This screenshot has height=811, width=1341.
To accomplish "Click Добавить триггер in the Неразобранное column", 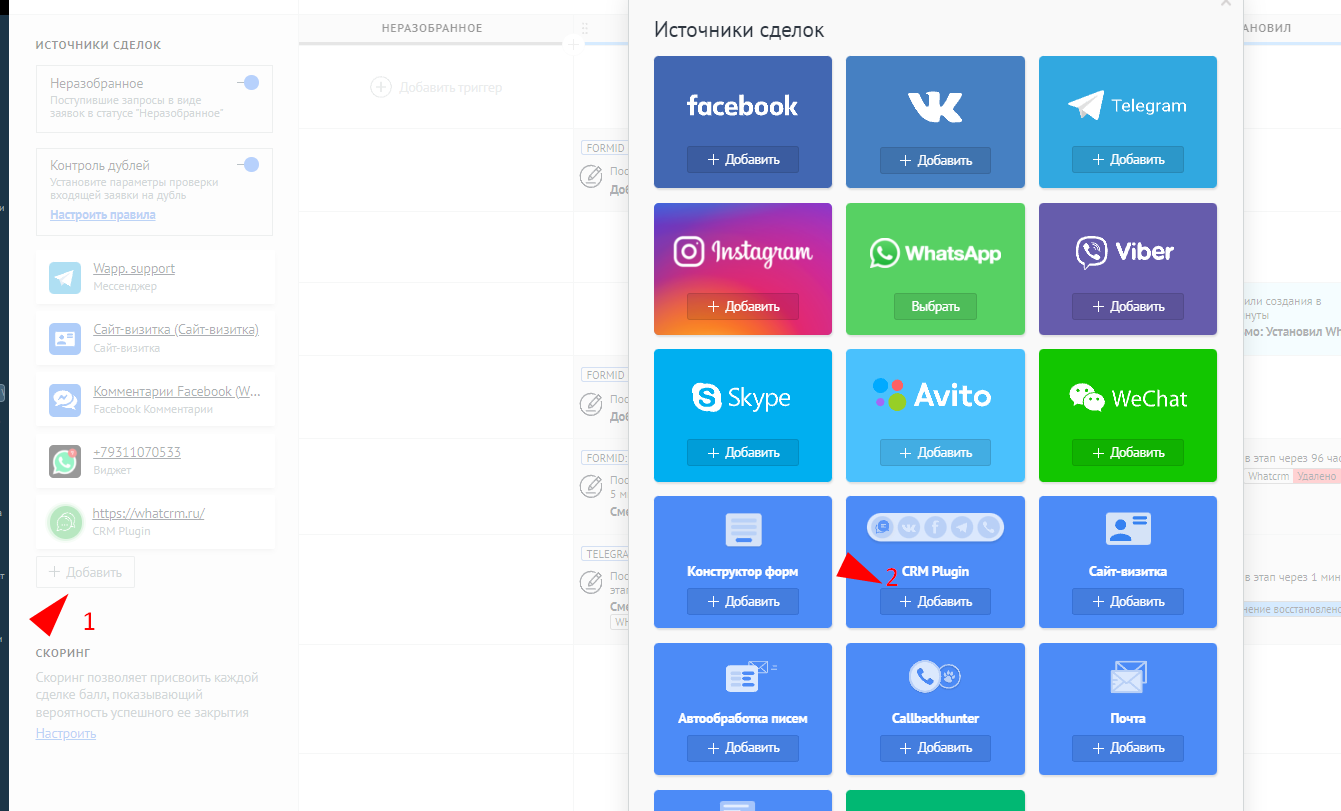I will click(x=436, y=87).
